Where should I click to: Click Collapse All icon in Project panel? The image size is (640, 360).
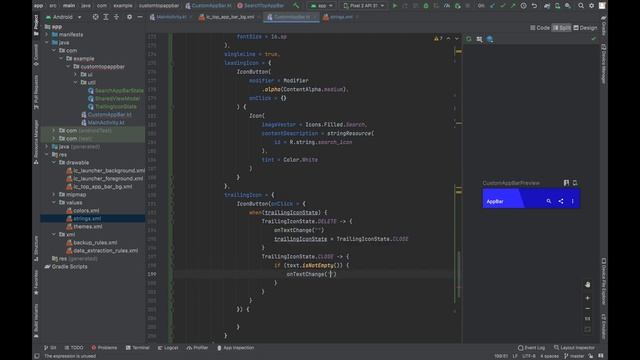[116, 17]
